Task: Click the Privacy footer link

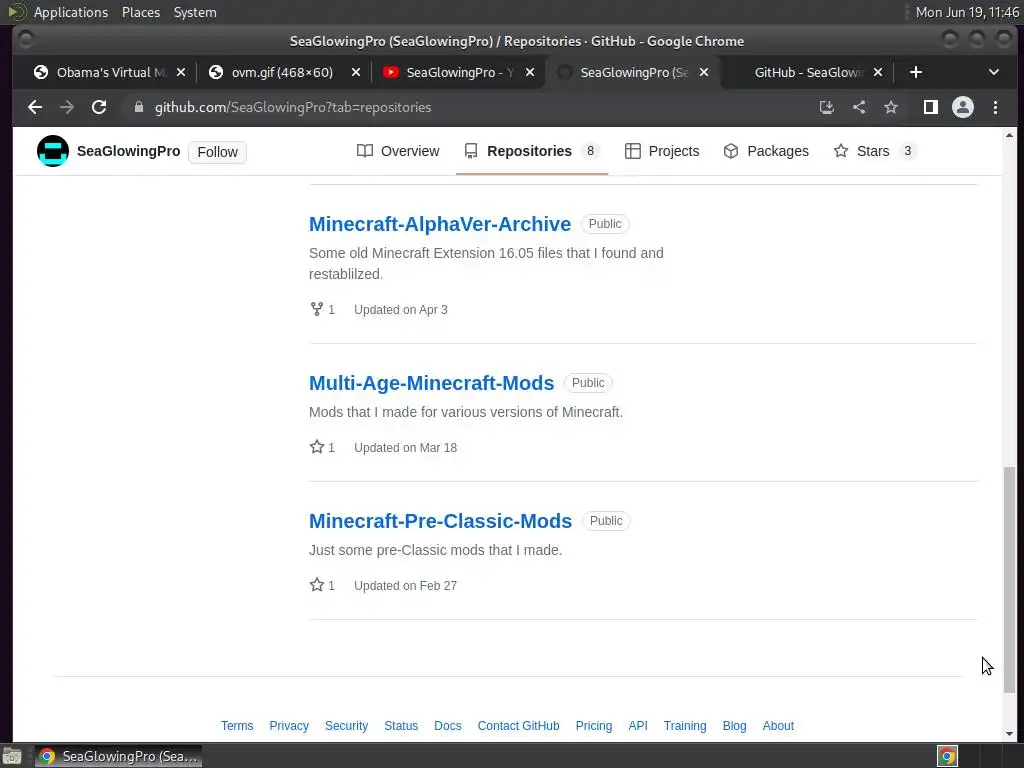Action: 289,726
